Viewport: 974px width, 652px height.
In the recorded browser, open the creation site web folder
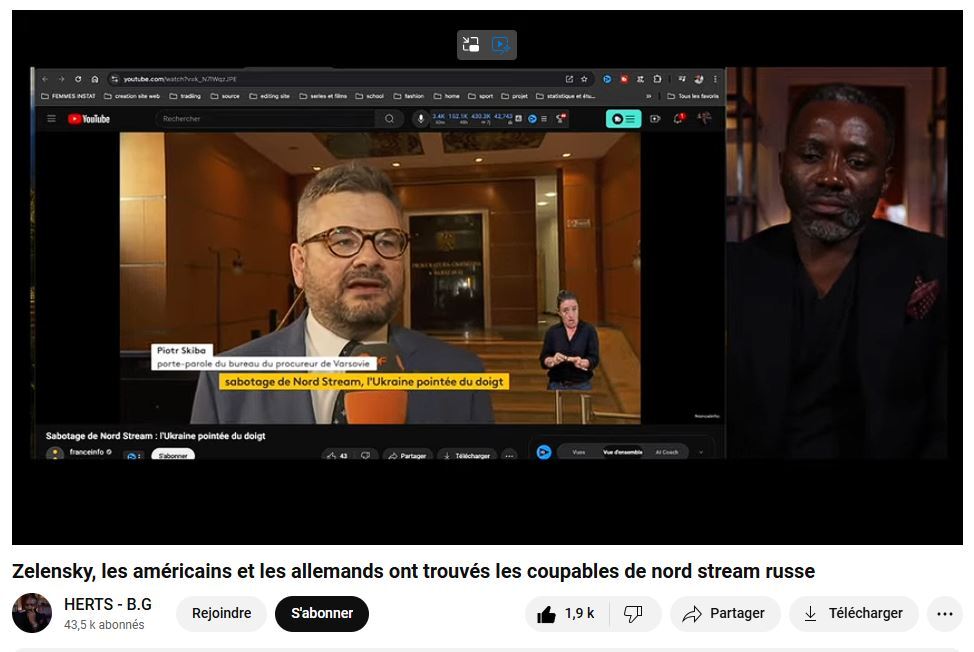click(x=132, y=96)
